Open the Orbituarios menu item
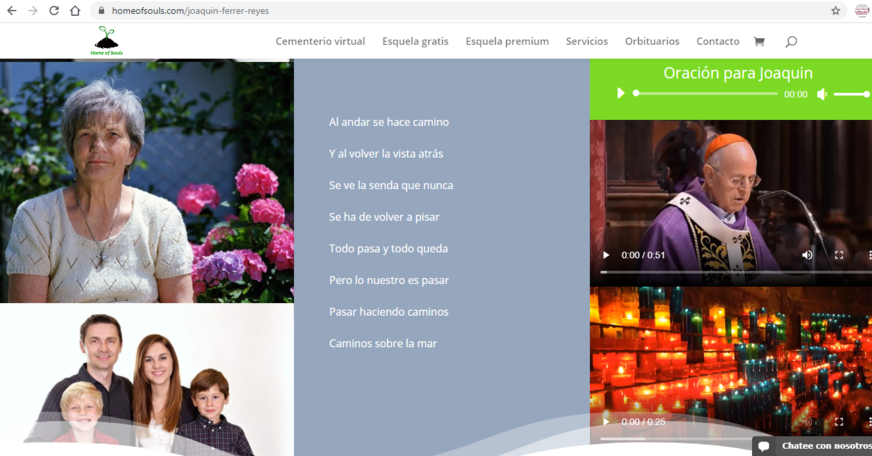The image size is (872, 456). click(x=652, y=41)
